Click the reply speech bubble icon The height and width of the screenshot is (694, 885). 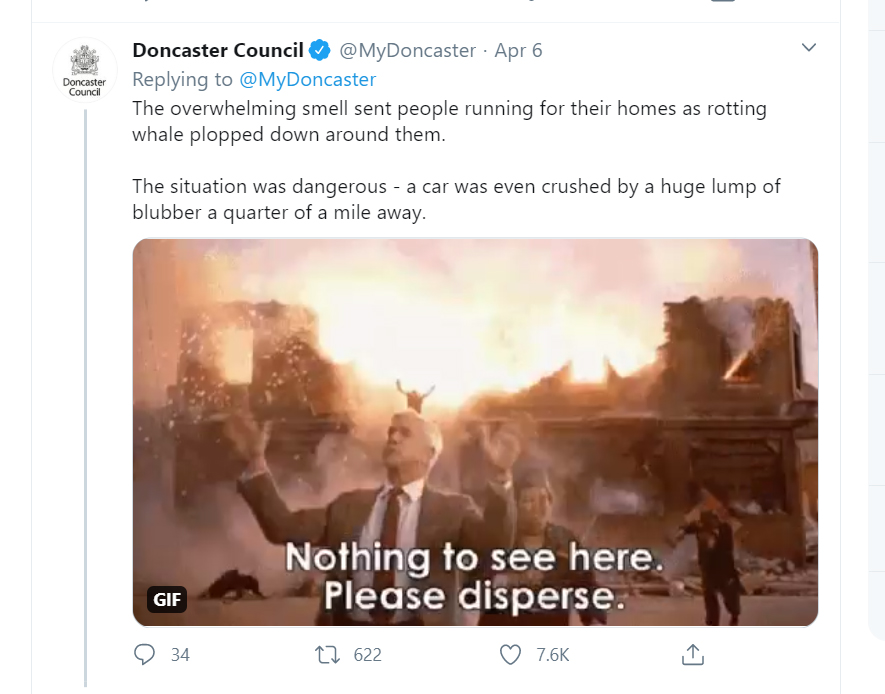144,655
